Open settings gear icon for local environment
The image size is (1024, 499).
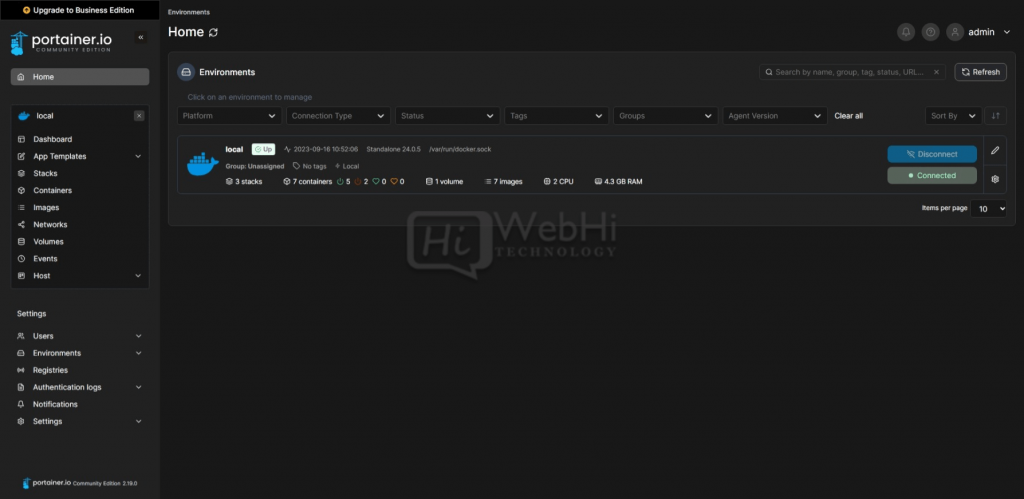tap(995, 180)
